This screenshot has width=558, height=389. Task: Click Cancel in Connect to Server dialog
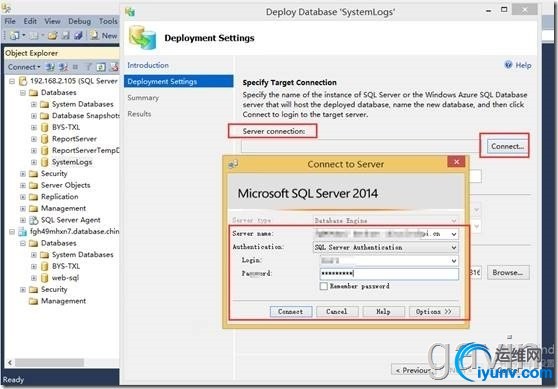click(x=337, y=311)
